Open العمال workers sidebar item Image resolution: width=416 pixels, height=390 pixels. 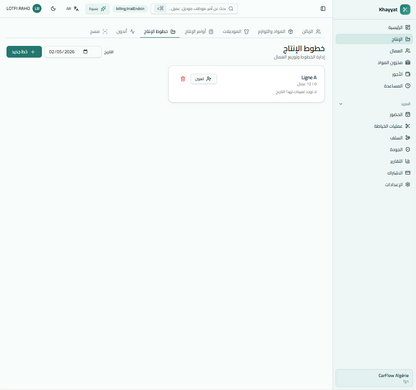coord(374,51)
